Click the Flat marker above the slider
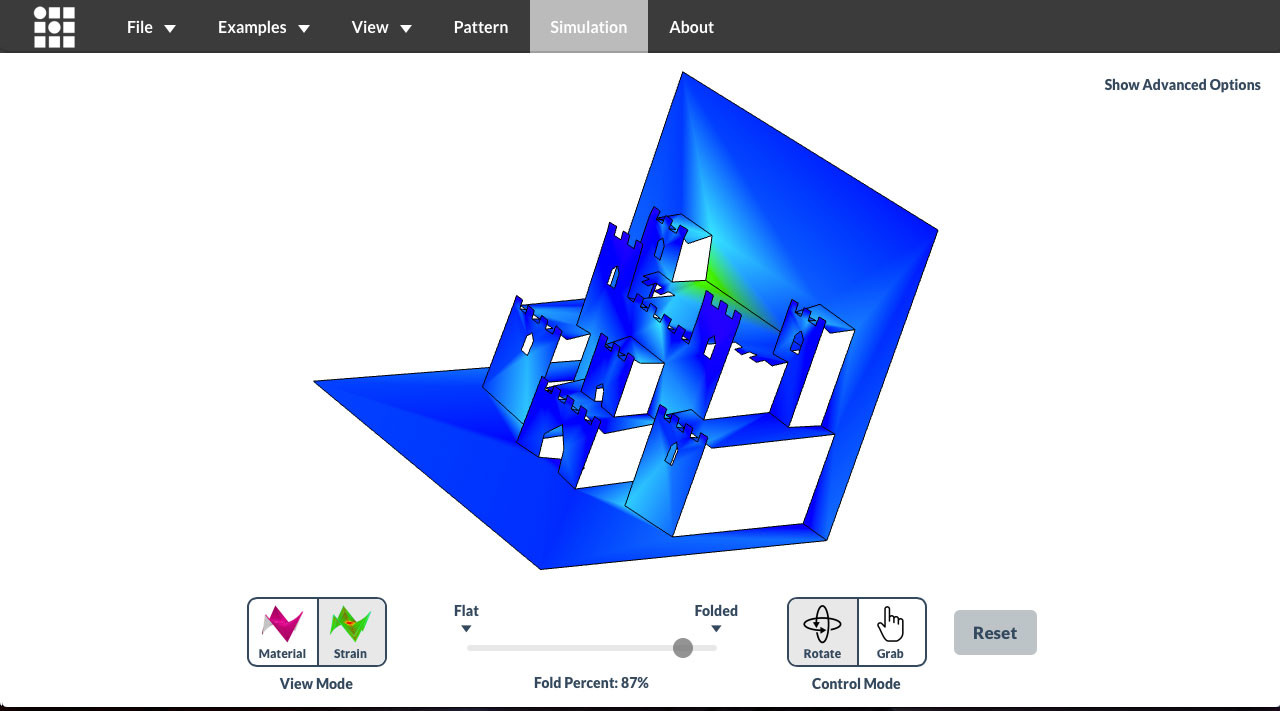Image resolution: width=1280 pixels, height=711 pixels. 466,618
